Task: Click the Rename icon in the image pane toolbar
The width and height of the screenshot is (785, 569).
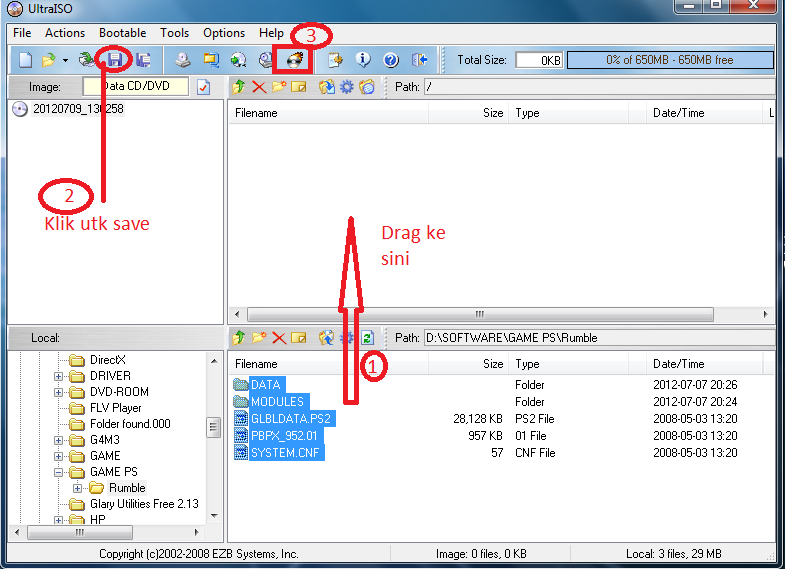Action: click(x=298, y=87)
